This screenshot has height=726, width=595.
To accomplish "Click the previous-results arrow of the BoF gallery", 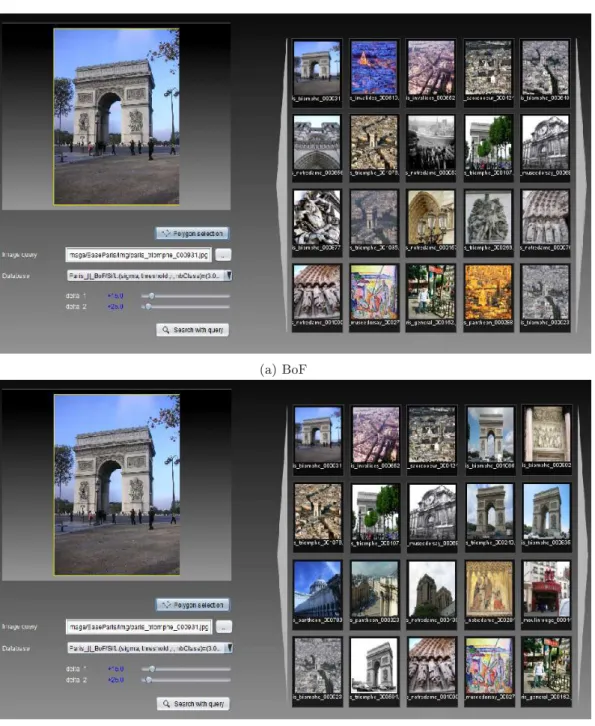I will (x=282, y=185).
